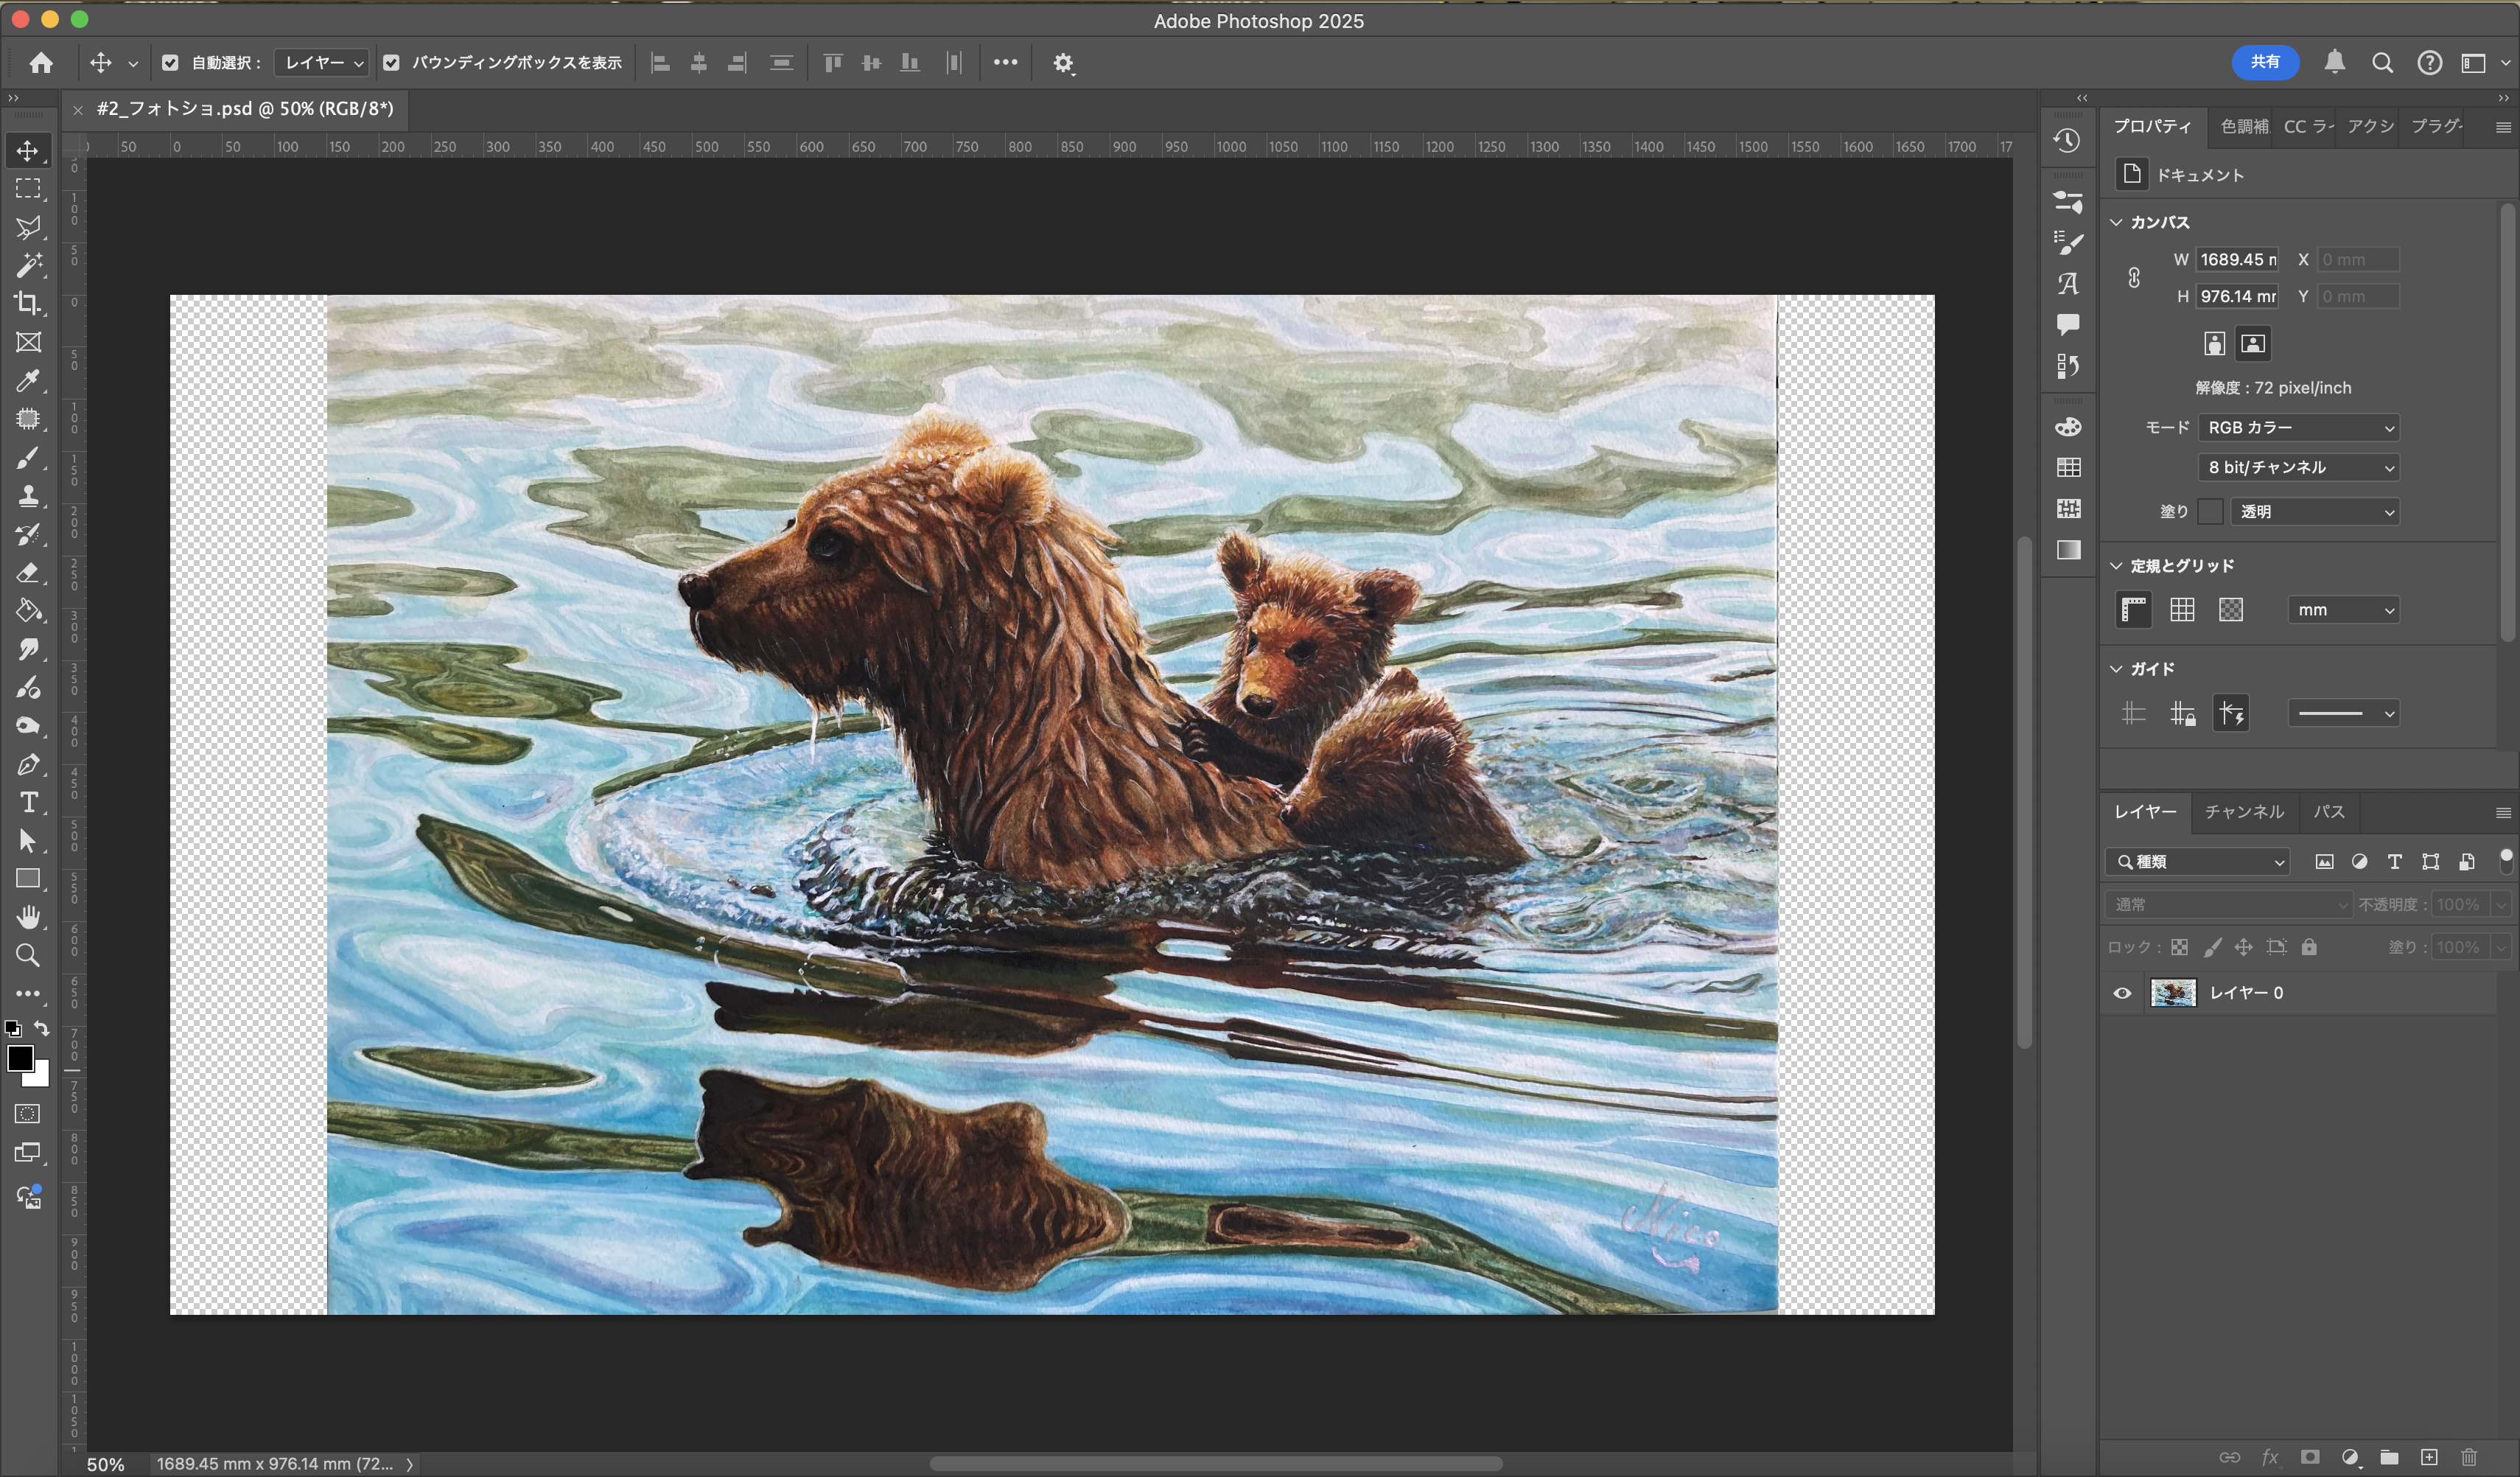Select the Eyedropper tool

click(28, 380)
